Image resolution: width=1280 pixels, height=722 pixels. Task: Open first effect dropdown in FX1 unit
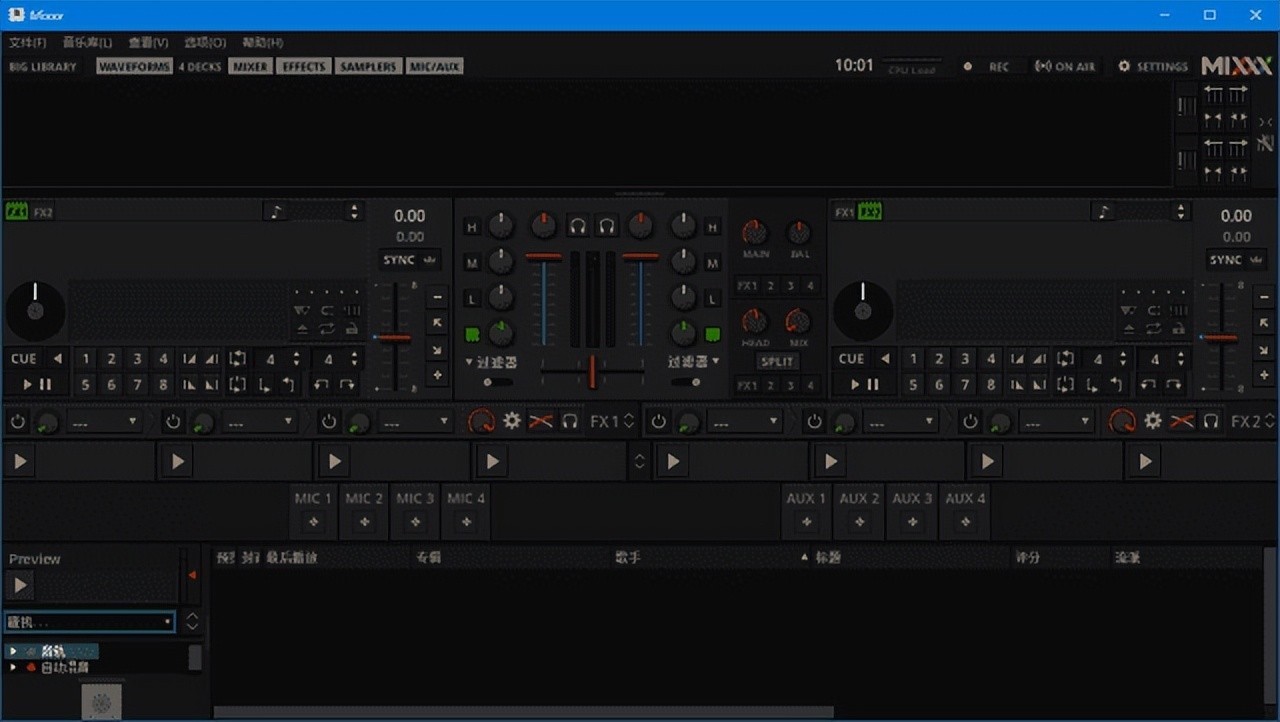[103, 422]
